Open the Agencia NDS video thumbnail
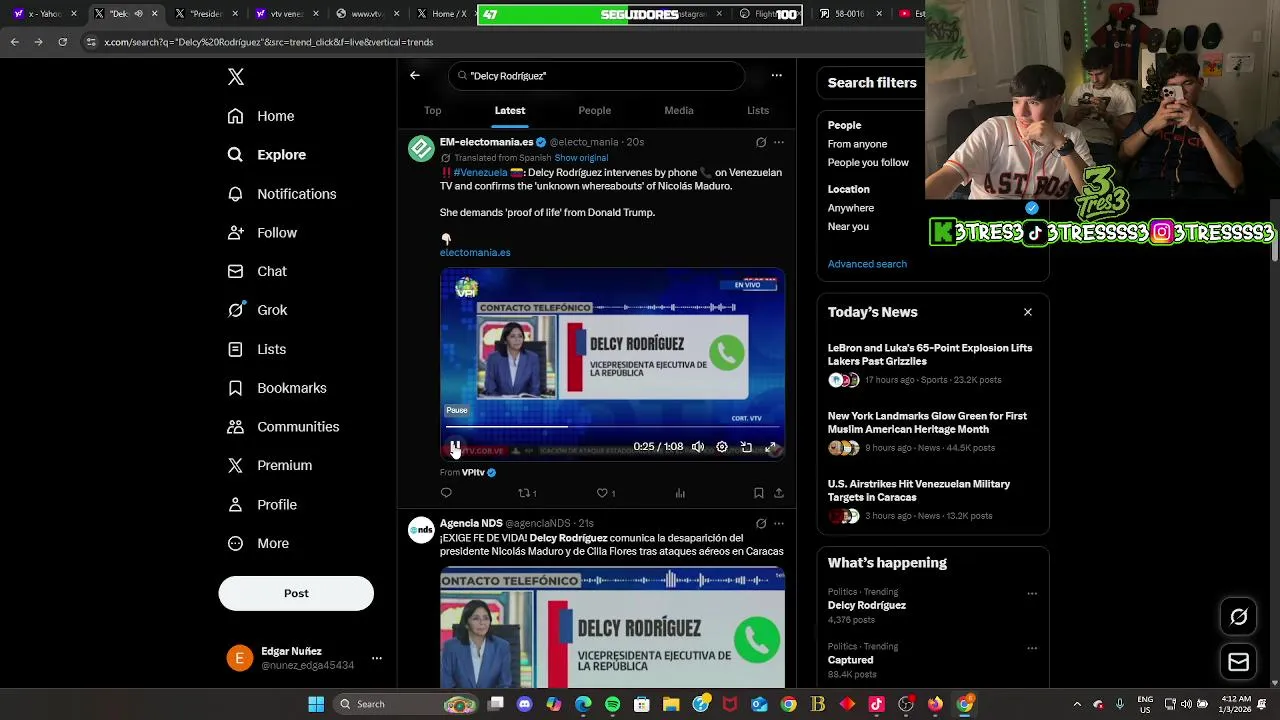 point(612,627)
